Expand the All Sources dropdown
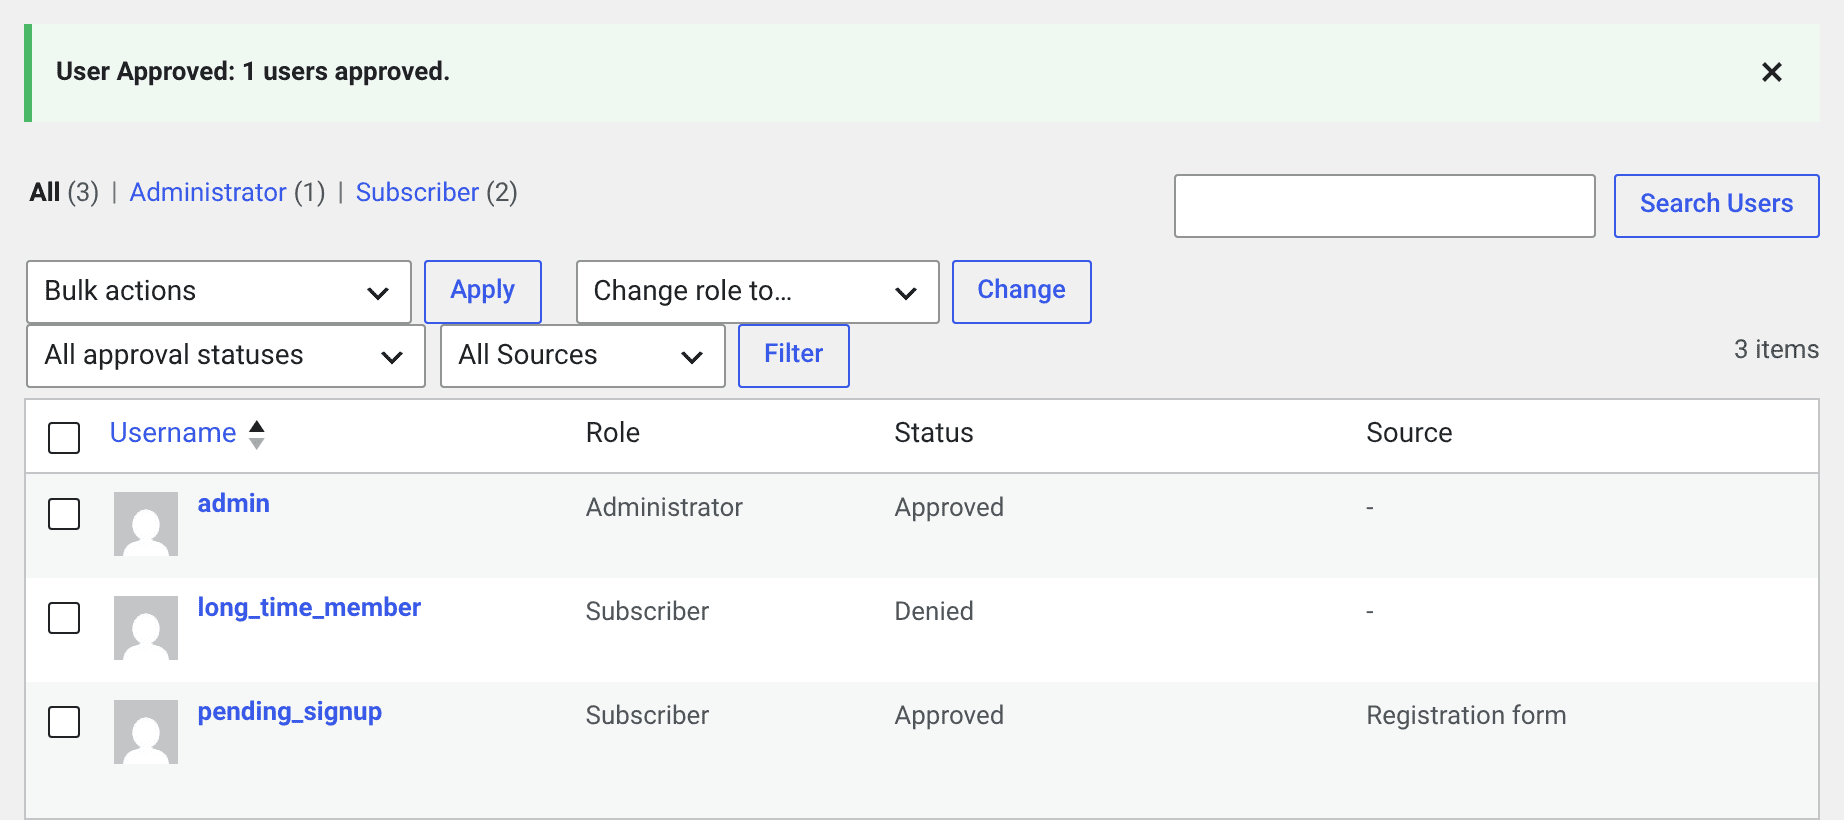The image size is (1844, 820). pyautogui.click(x=583, y=356)
